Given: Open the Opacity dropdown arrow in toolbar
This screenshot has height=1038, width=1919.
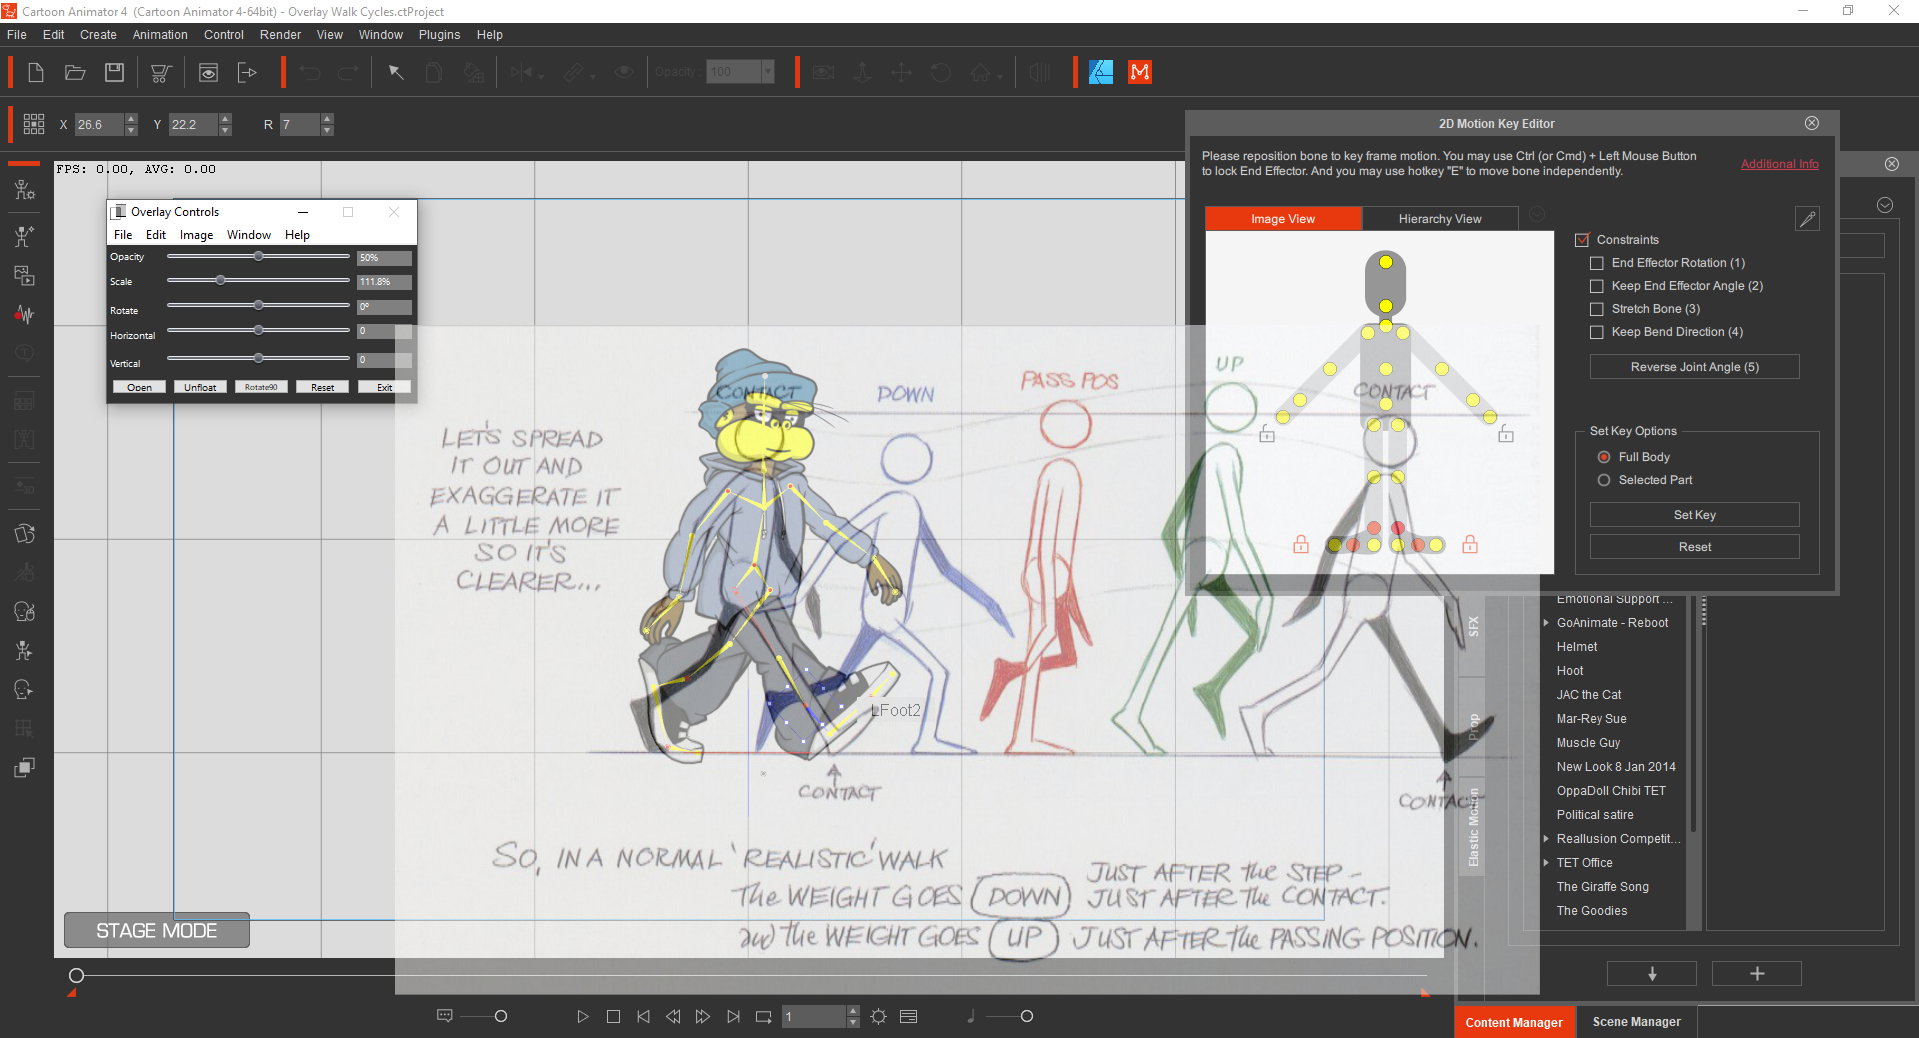Looking at the screenshot, I should [x=768, y=72].
